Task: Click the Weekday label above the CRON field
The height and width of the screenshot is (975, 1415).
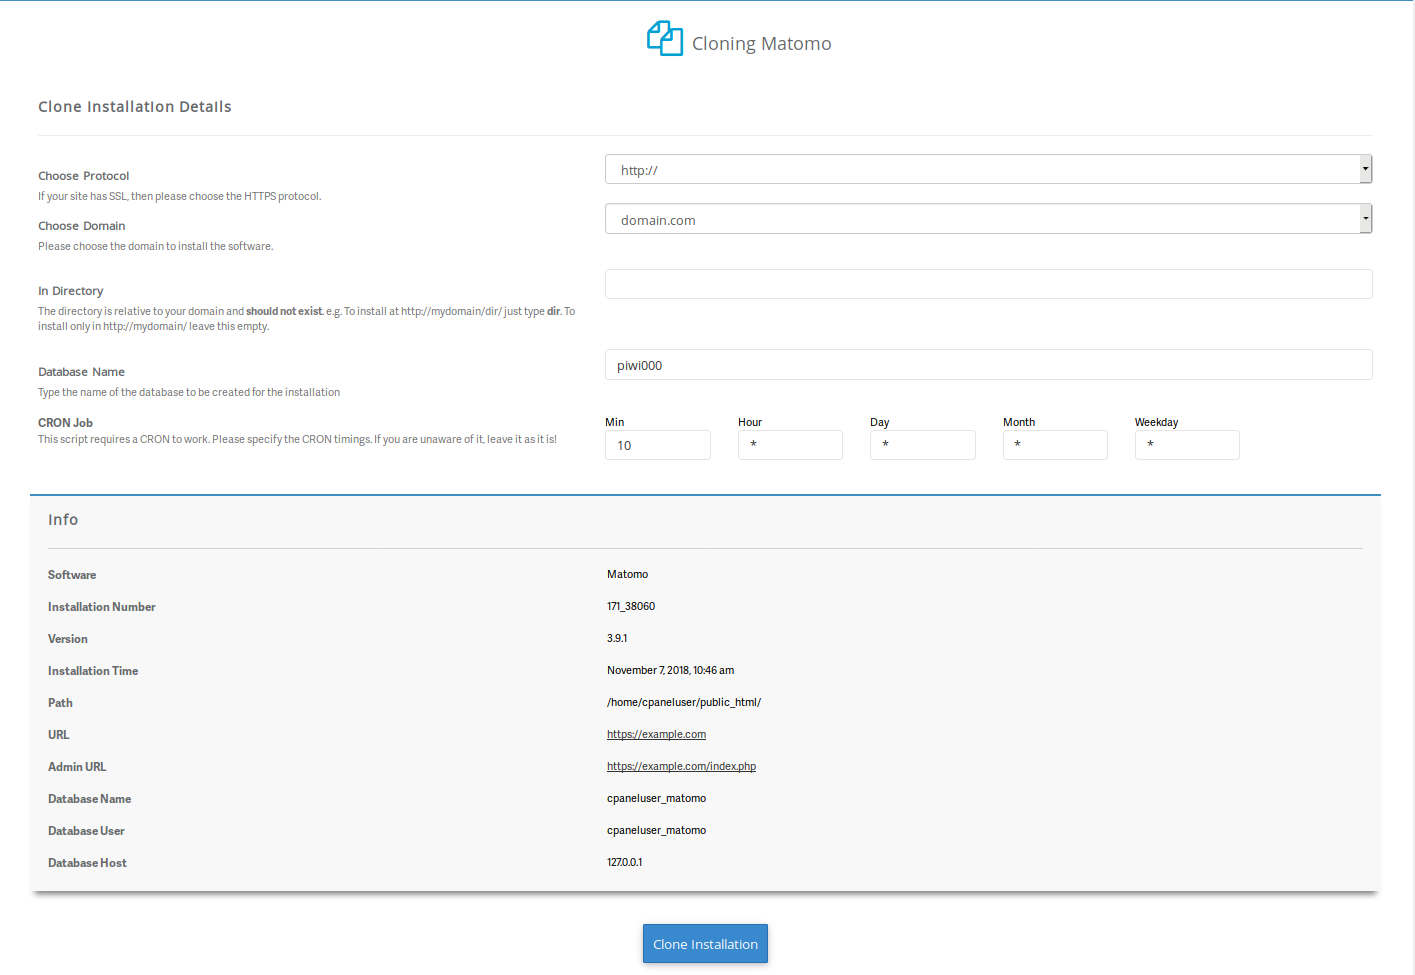Action: (1156, 422)
